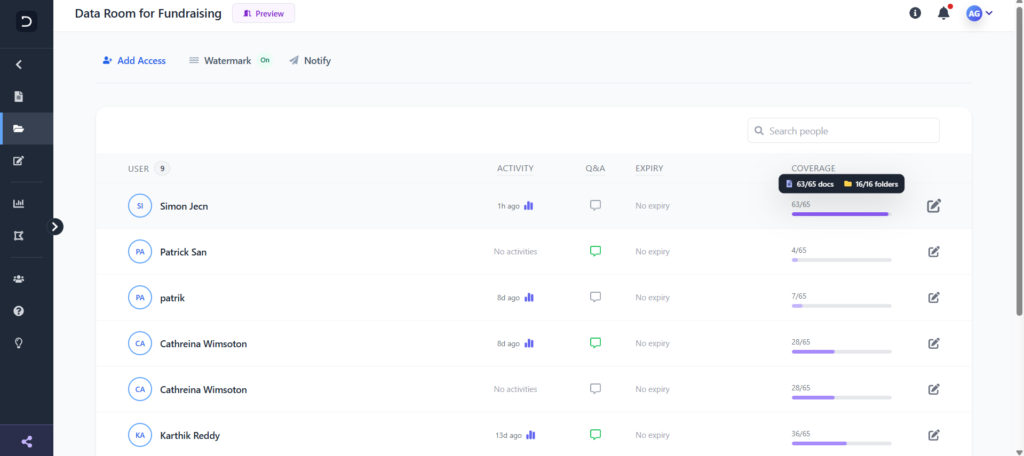Open the edit/sign icon in the sidebar

coord(19,161)
